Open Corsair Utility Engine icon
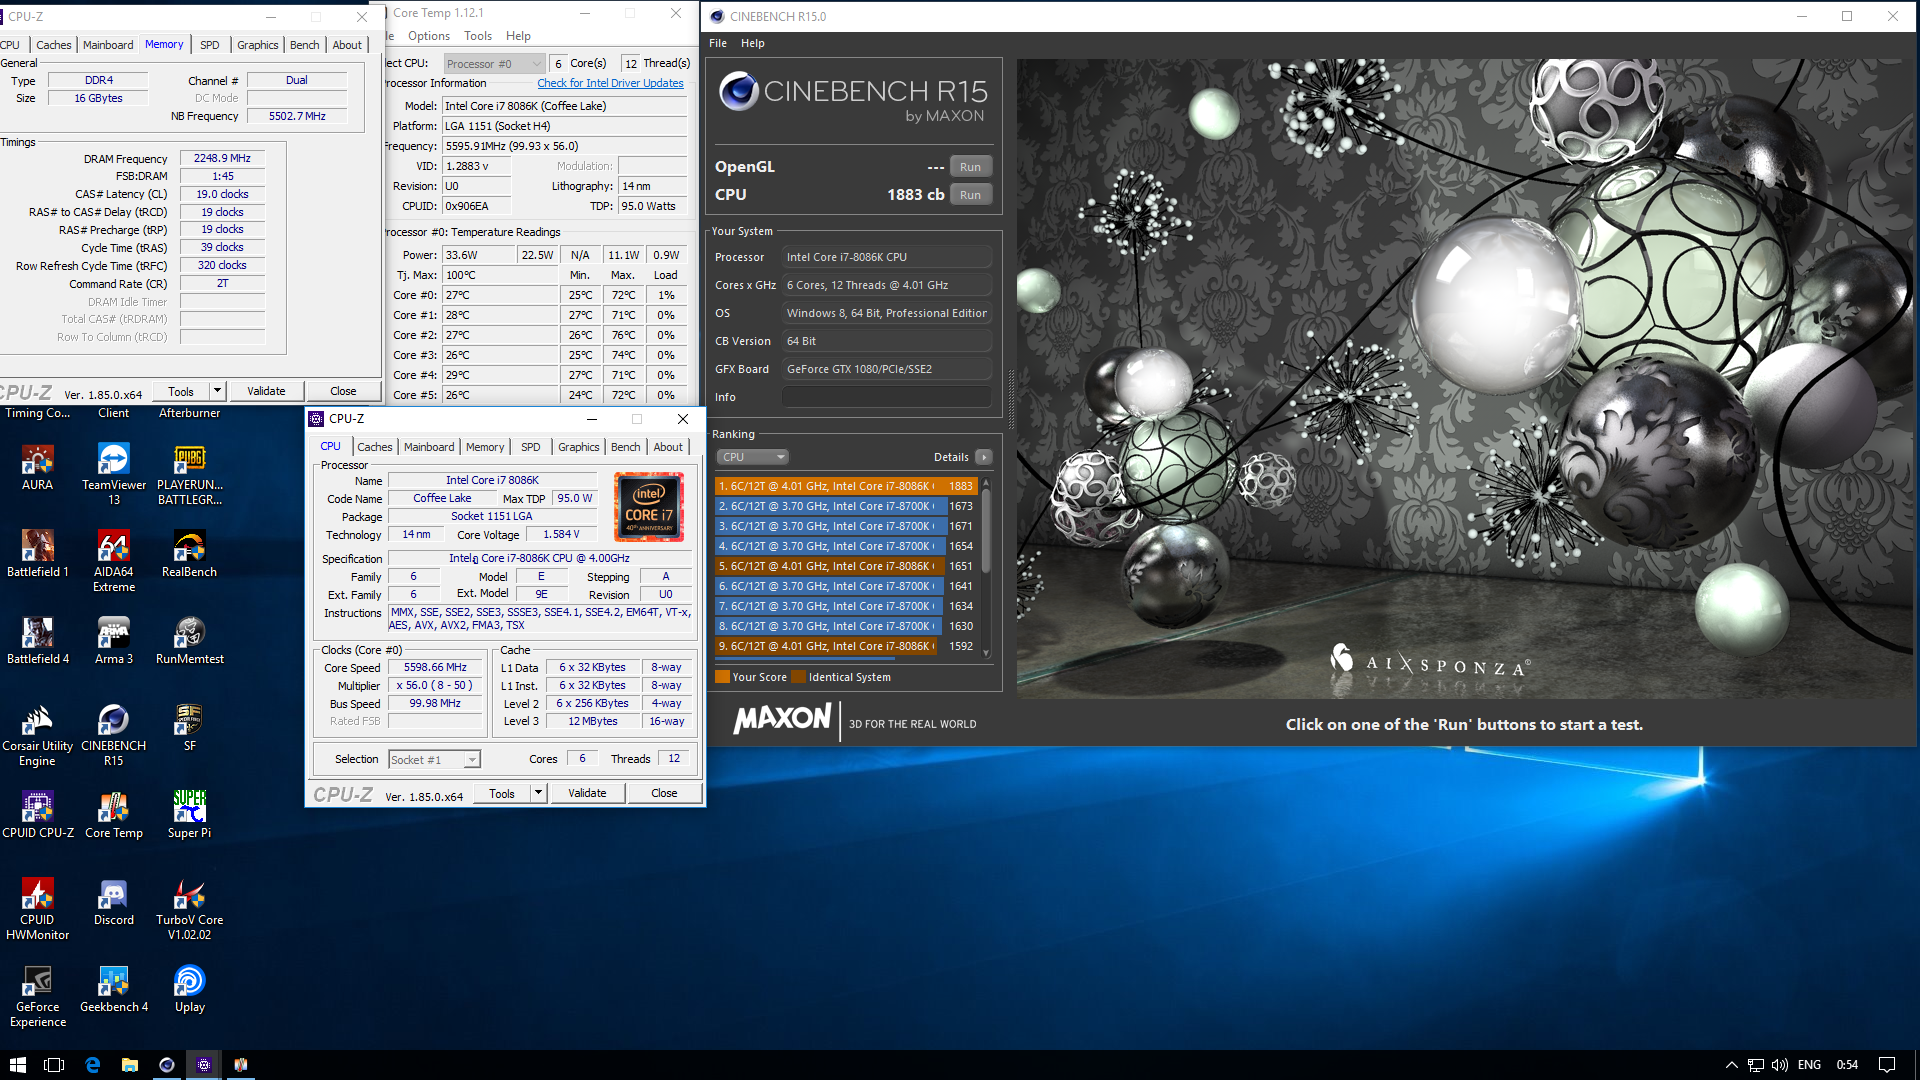Image resolution: width=1920 pixels, height=1080 pixels. [x=38, y=736]
